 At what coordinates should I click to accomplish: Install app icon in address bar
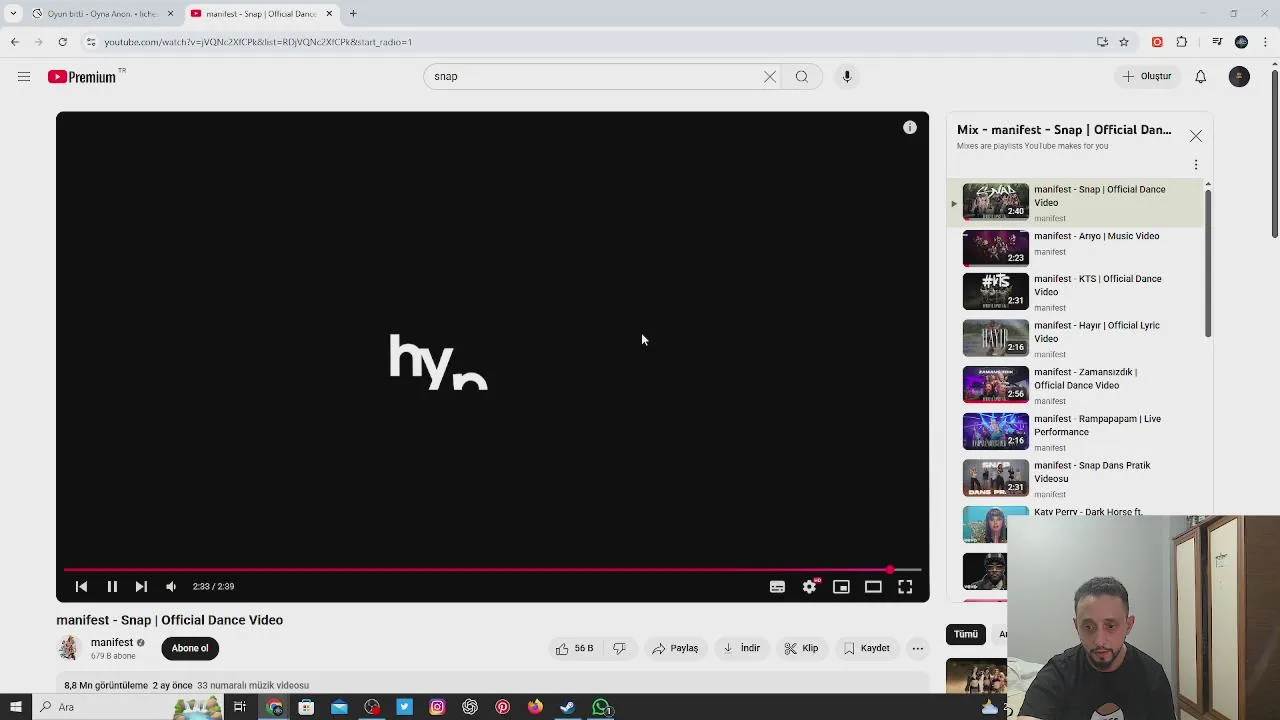(x=1102, y=42)
